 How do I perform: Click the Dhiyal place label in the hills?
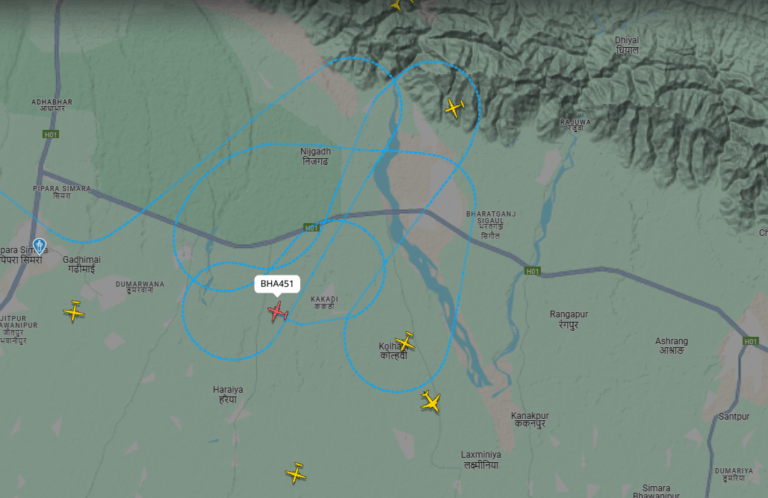(627, 45)
